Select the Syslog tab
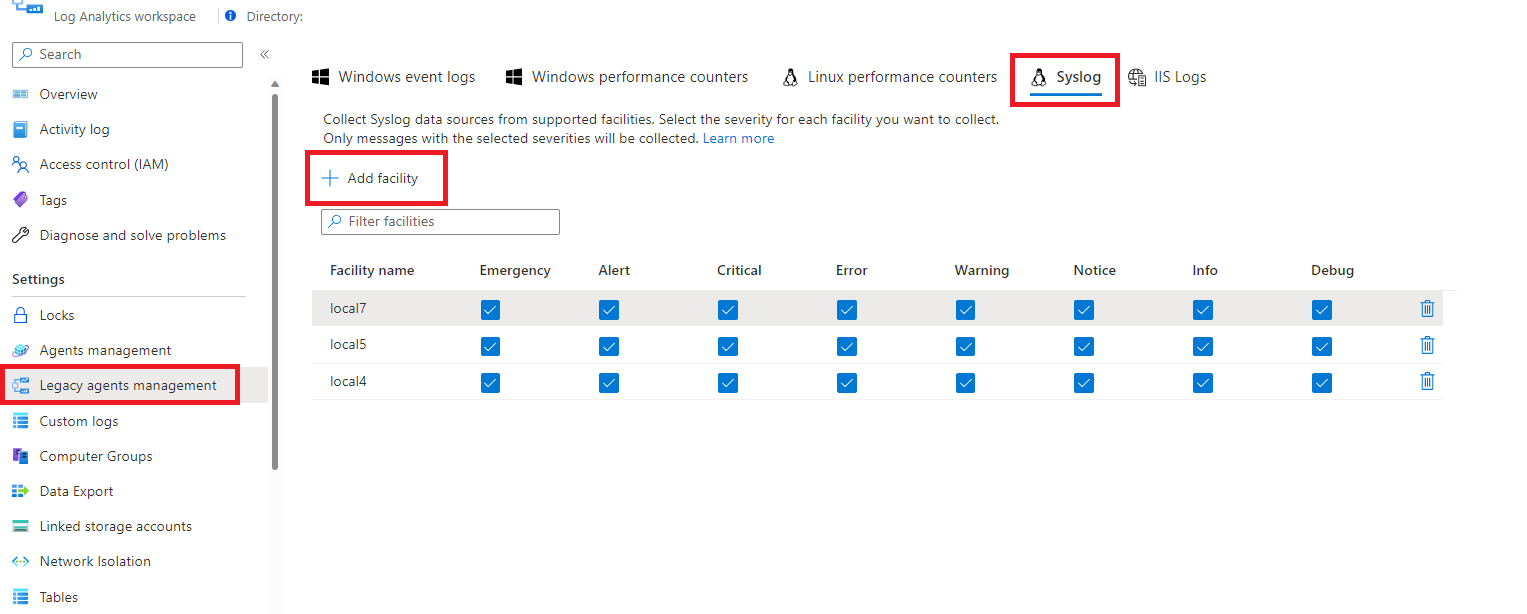 [x=1066, y=77]
